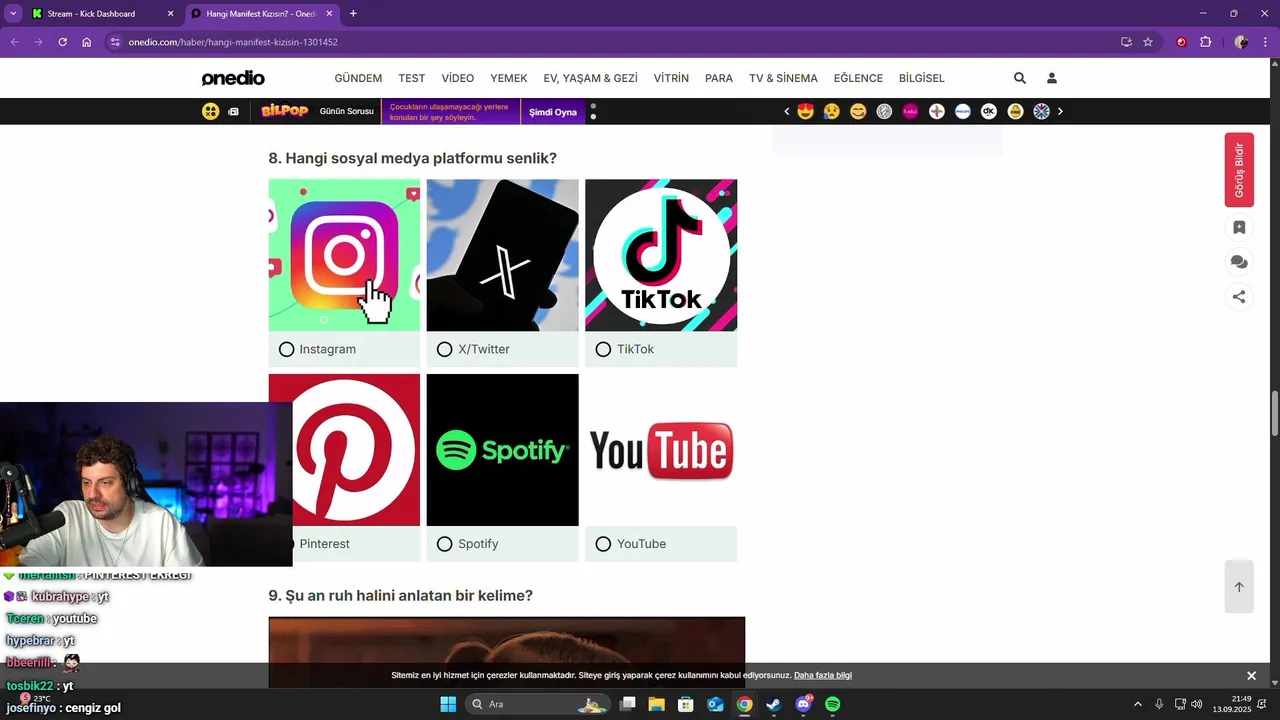Open Spotify from the taskbar

pos(833,704)
